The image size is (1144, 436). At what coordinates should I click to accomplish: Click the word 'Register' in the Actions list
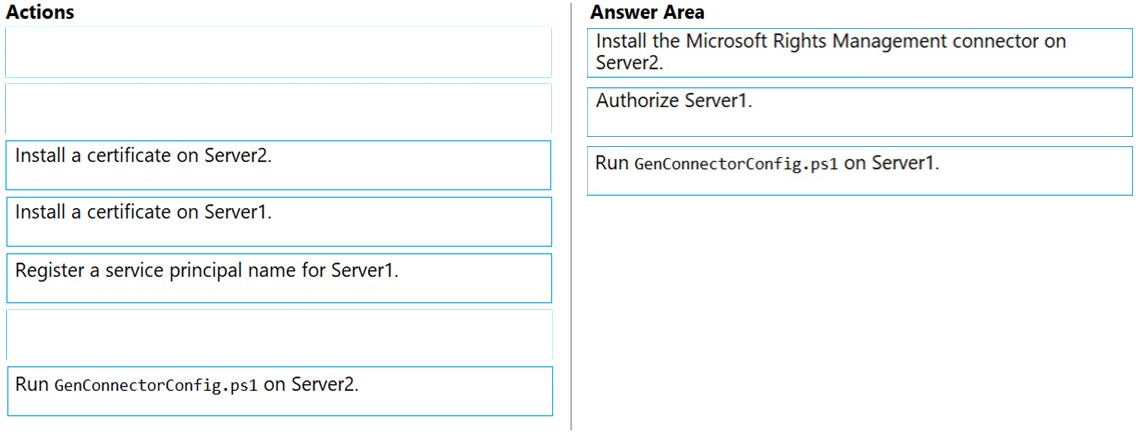click(x=44, y=271)
